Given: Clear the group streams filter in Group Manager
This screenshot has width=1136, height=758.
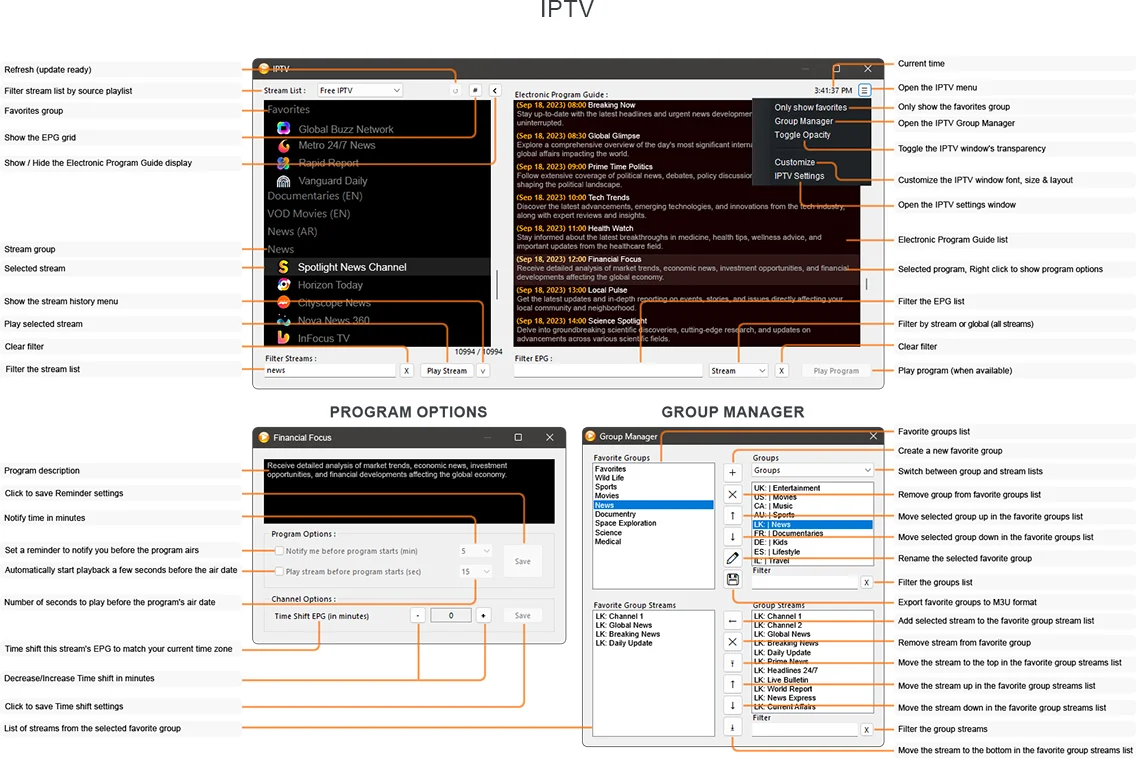Looking at the screenshot, I should (x=866, y=730).
